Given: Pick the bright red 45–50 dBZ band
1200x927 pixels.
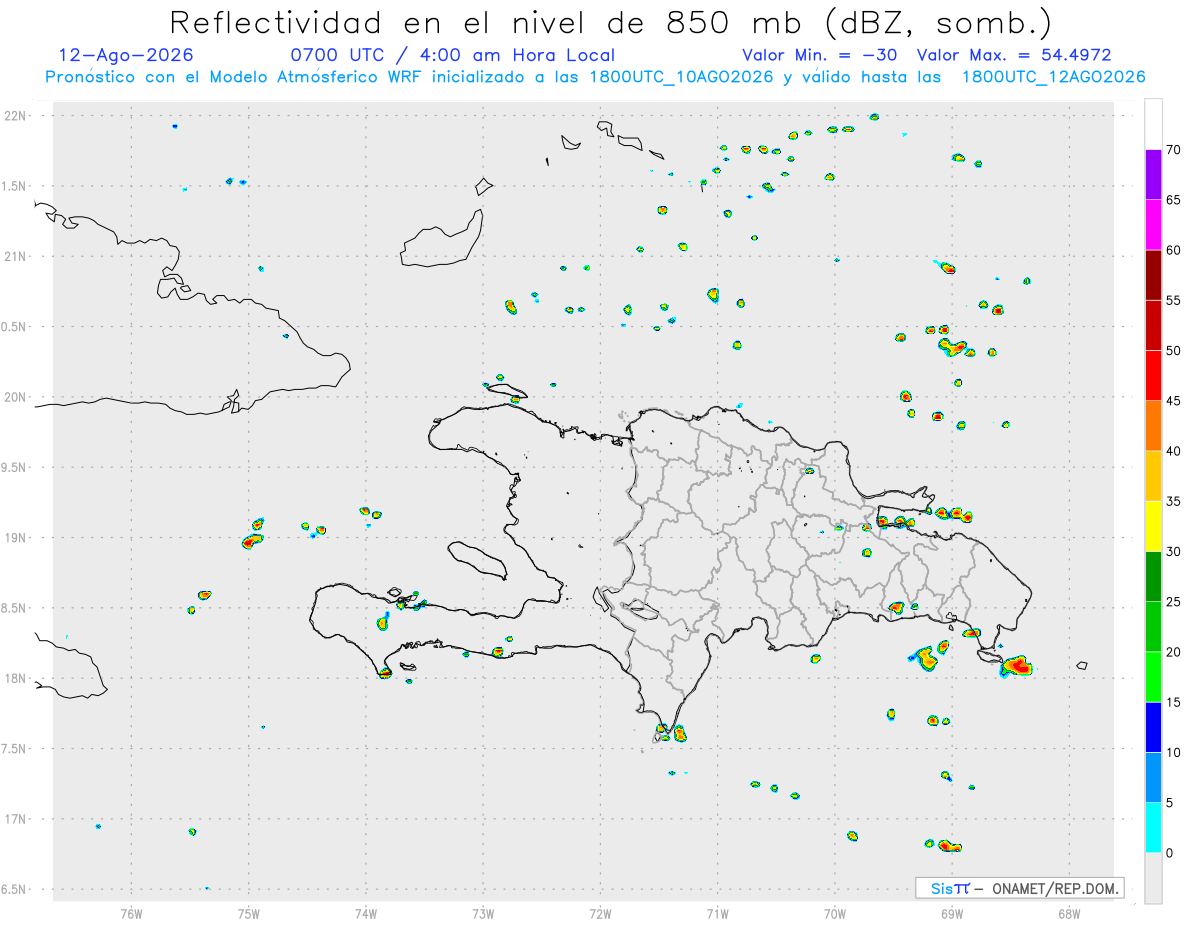Looking at the screenshot, I should click(1153, 375).
